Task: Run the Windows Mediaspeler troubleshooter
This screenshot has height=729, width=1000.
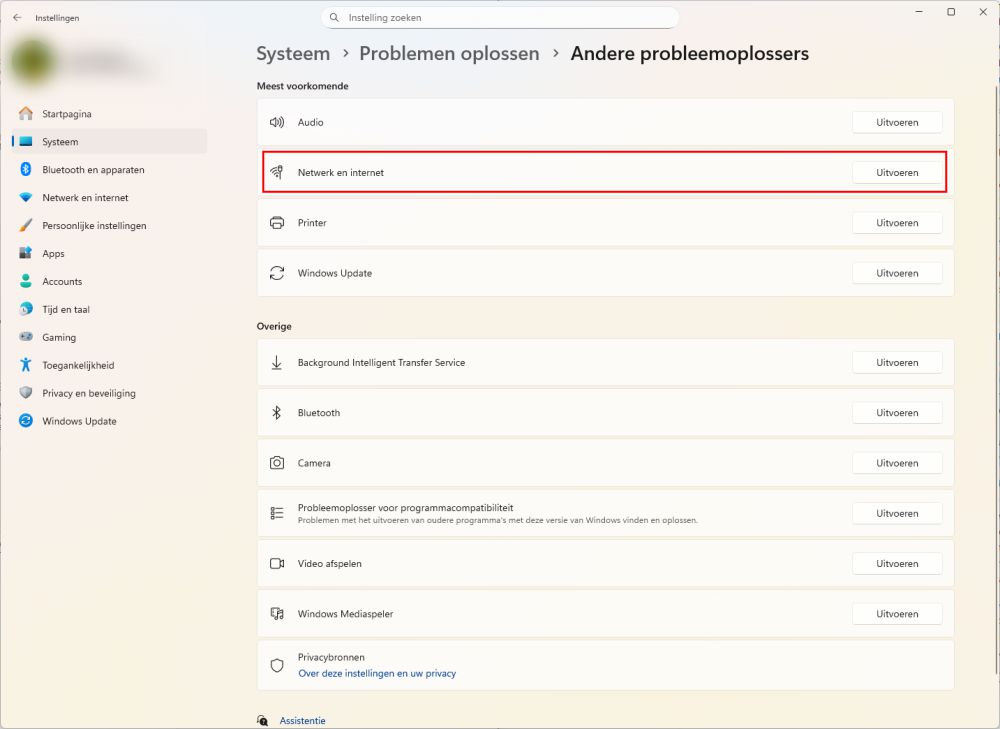Action: tap(896, 614)
